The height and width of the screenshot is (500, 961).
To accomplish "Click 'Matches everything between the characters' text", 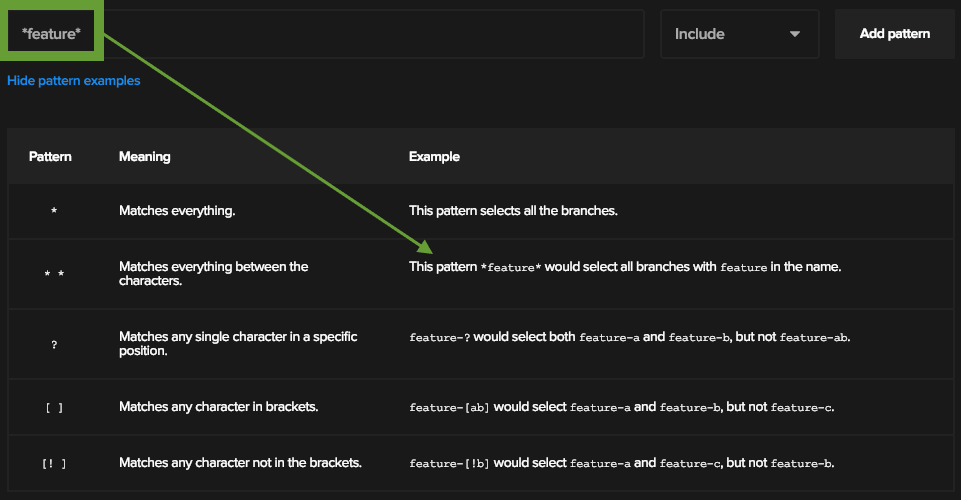I will pos(213,274).
